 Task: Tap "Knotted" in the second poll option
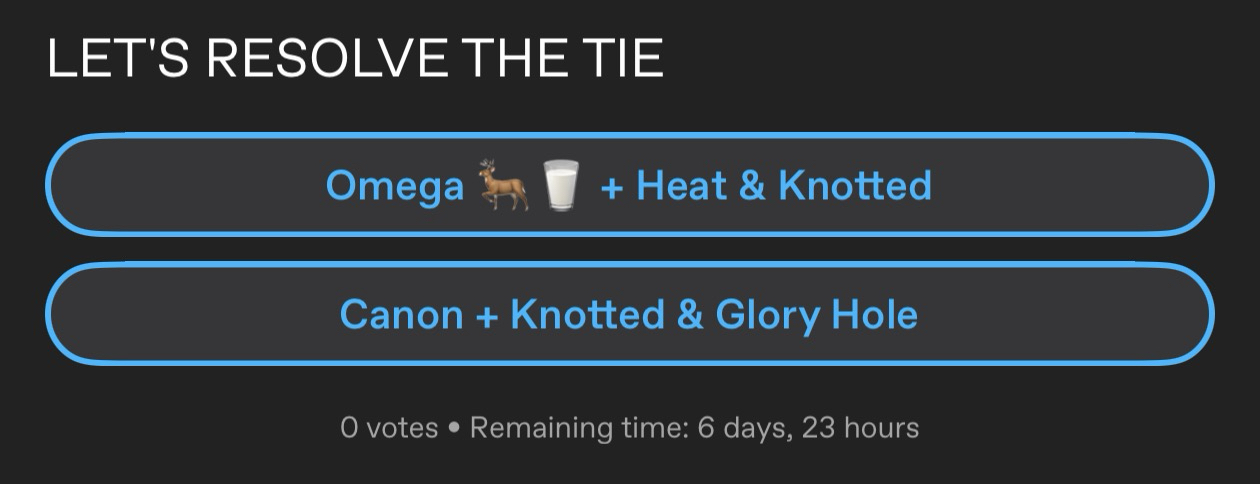click(x=587, y=315)
